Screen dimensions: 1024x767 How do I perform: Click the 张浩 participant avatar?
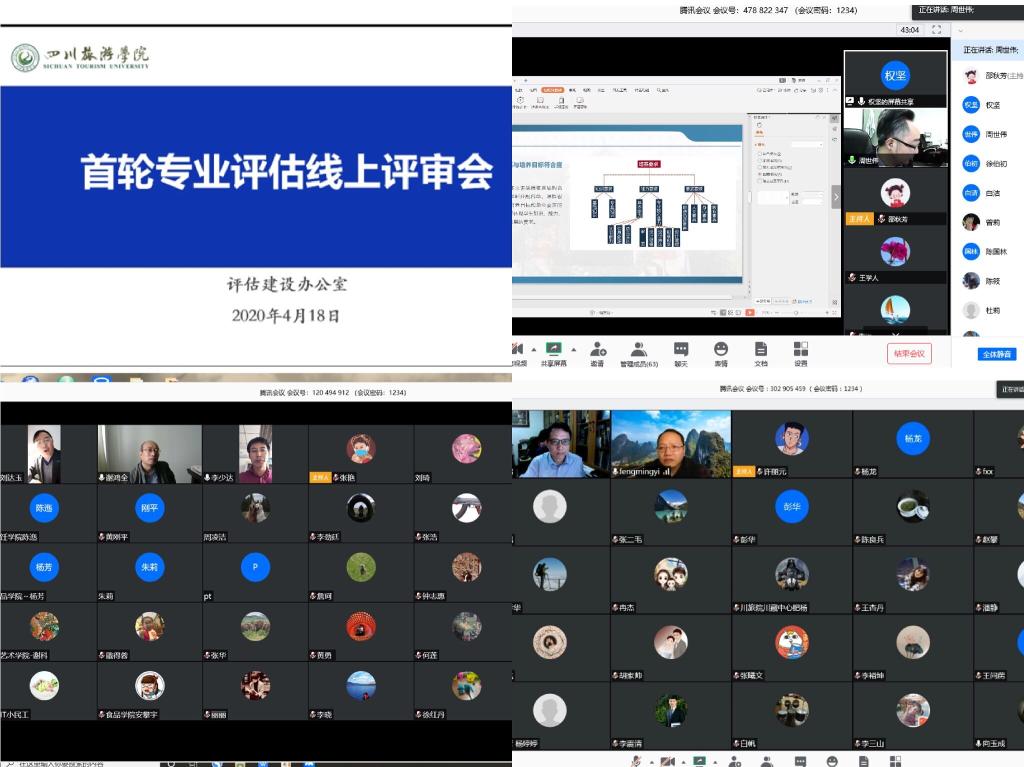click(466, 508)
